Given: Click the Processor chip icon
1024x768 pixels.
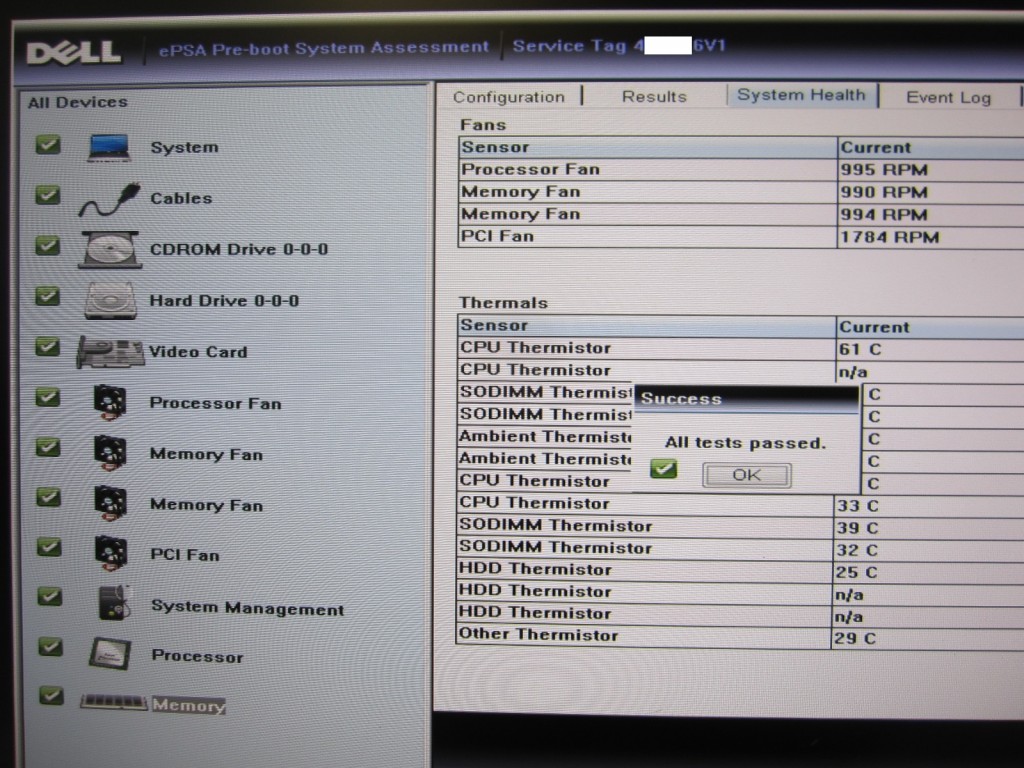Looking at the screenshot, I should [x=110, y=654].
